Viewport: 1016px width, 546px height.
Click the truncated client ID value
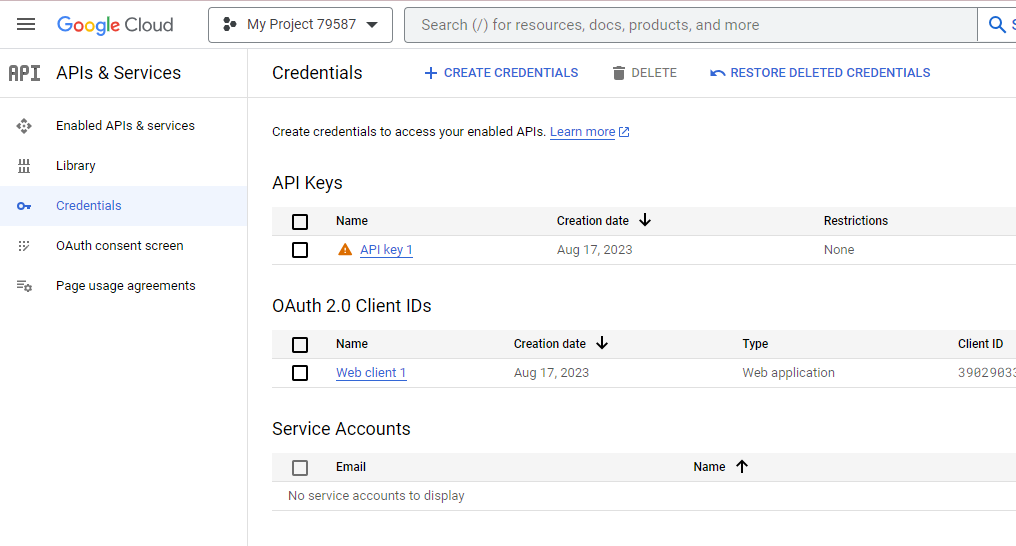(x=987, y=373)
